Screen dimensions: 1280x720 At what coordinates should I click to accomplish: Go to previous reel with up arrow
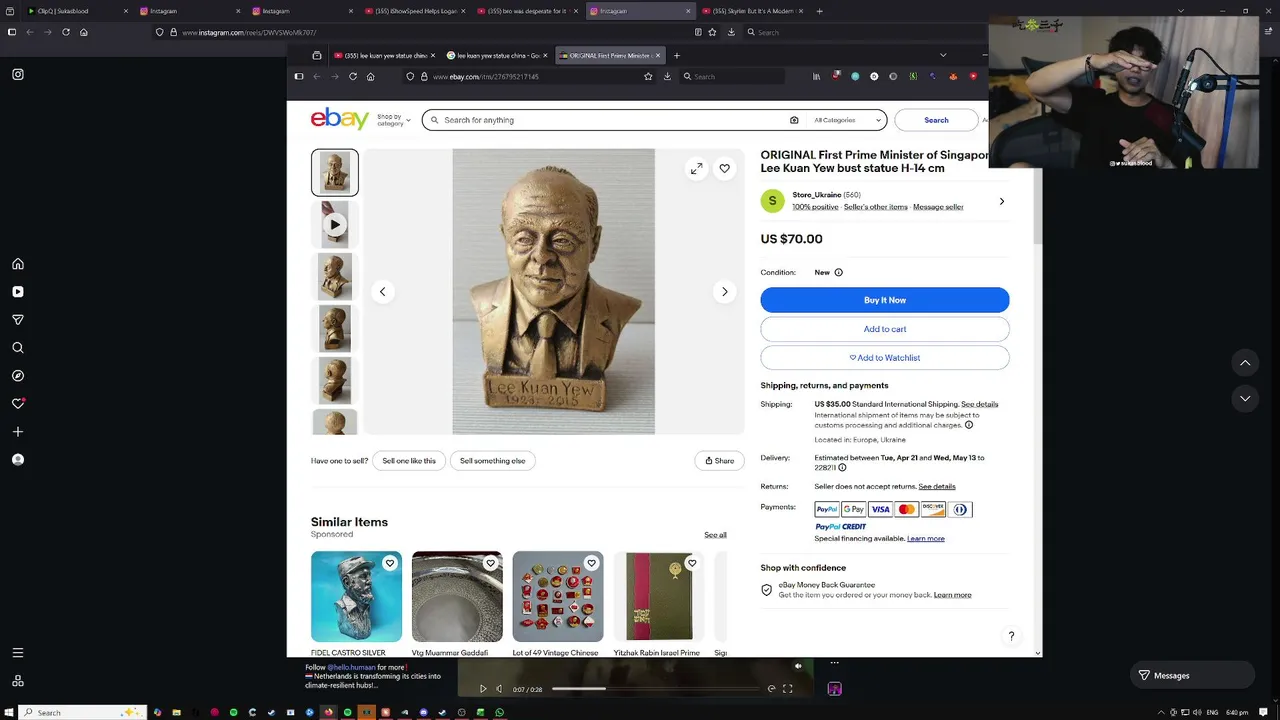tap(1245, 362)
